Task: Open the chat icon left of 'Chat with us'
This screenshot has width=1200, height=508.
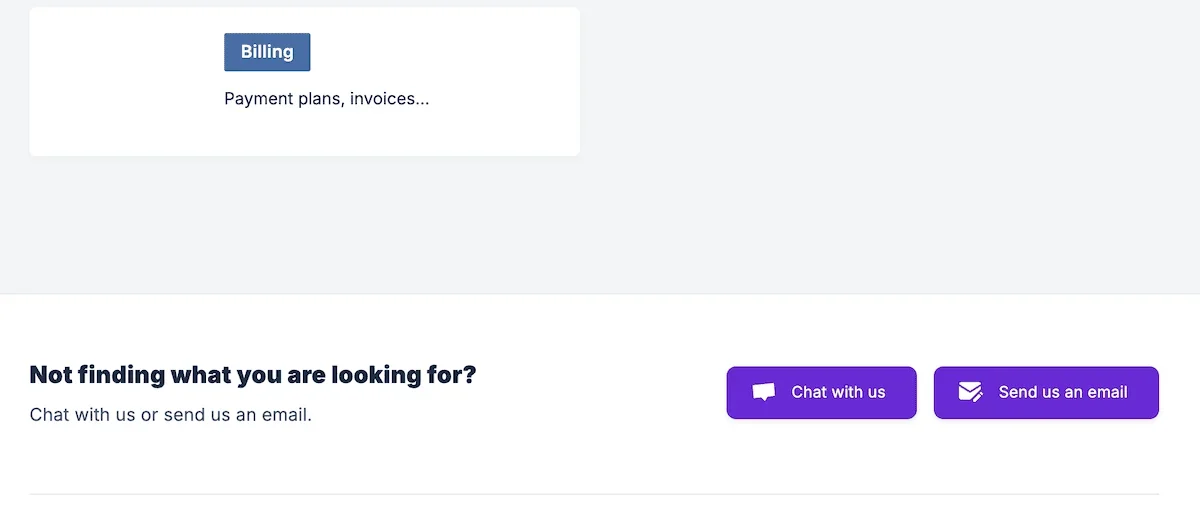Action: pyautogui.click(x=764, y=392)
